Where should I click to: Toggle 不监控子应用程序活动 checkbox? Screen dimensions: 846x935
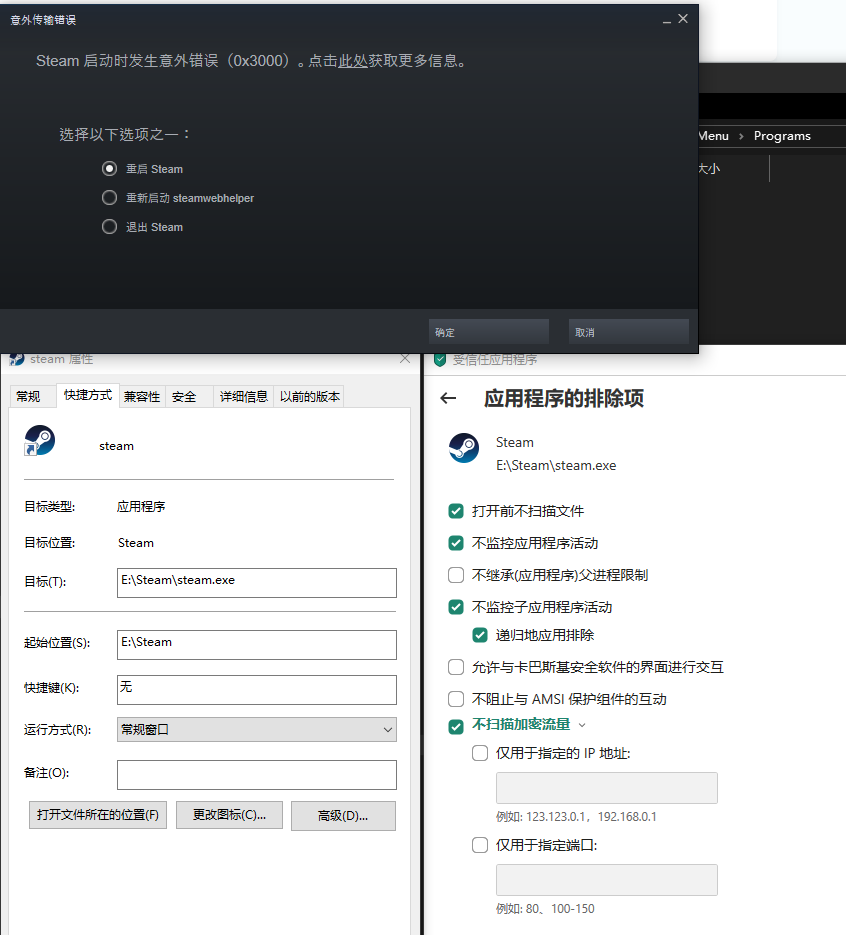[456, 607]
